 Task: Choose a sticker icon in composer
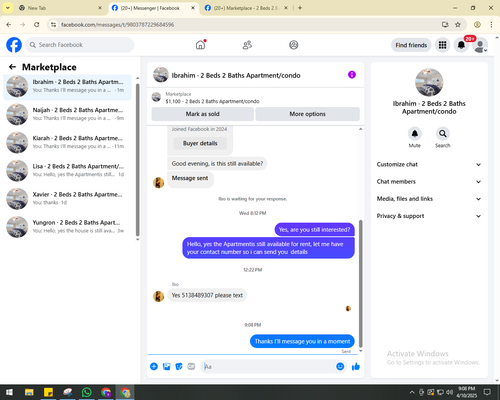pyautogui.click(x=179, y=367)
